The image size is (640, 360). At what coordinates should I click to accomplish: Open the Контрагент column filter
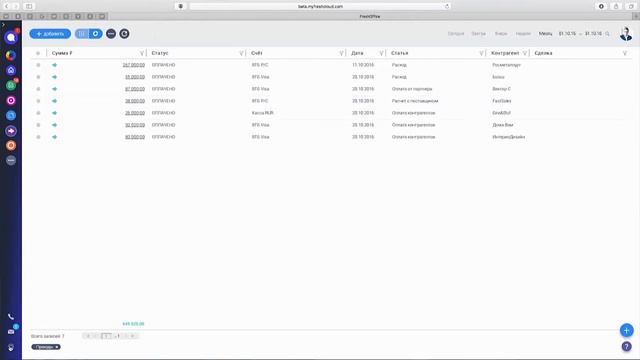525,53
